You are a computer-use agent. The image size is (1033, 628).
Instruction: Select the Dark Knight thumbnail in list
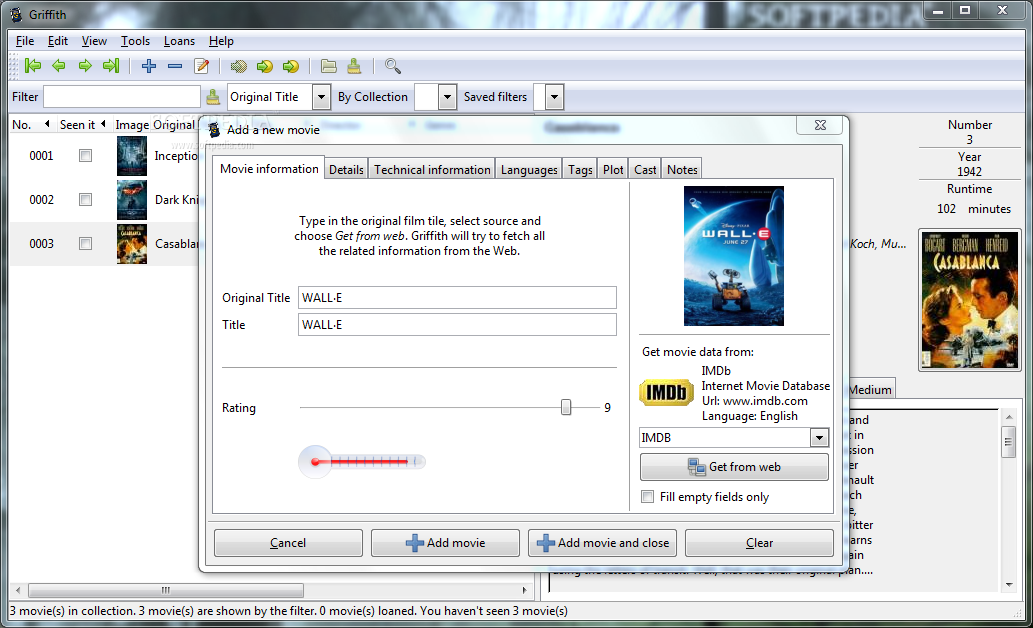[132, 200]
